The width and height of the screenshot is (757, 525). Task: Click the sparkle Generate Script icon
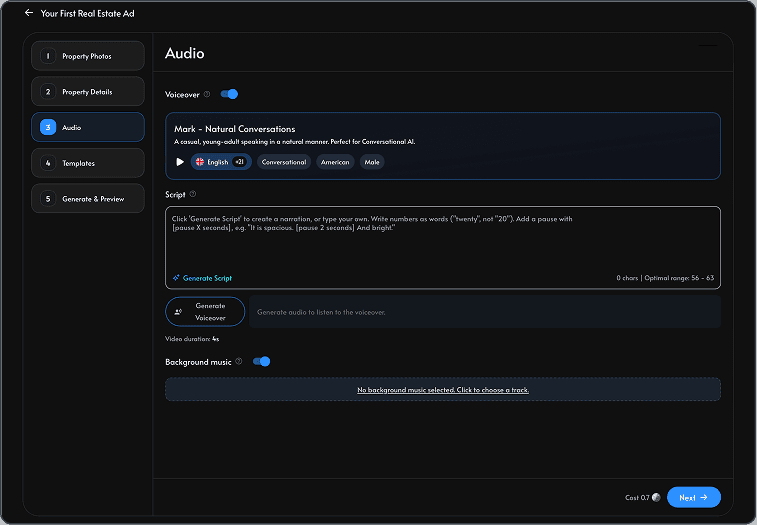pos(176,278)
